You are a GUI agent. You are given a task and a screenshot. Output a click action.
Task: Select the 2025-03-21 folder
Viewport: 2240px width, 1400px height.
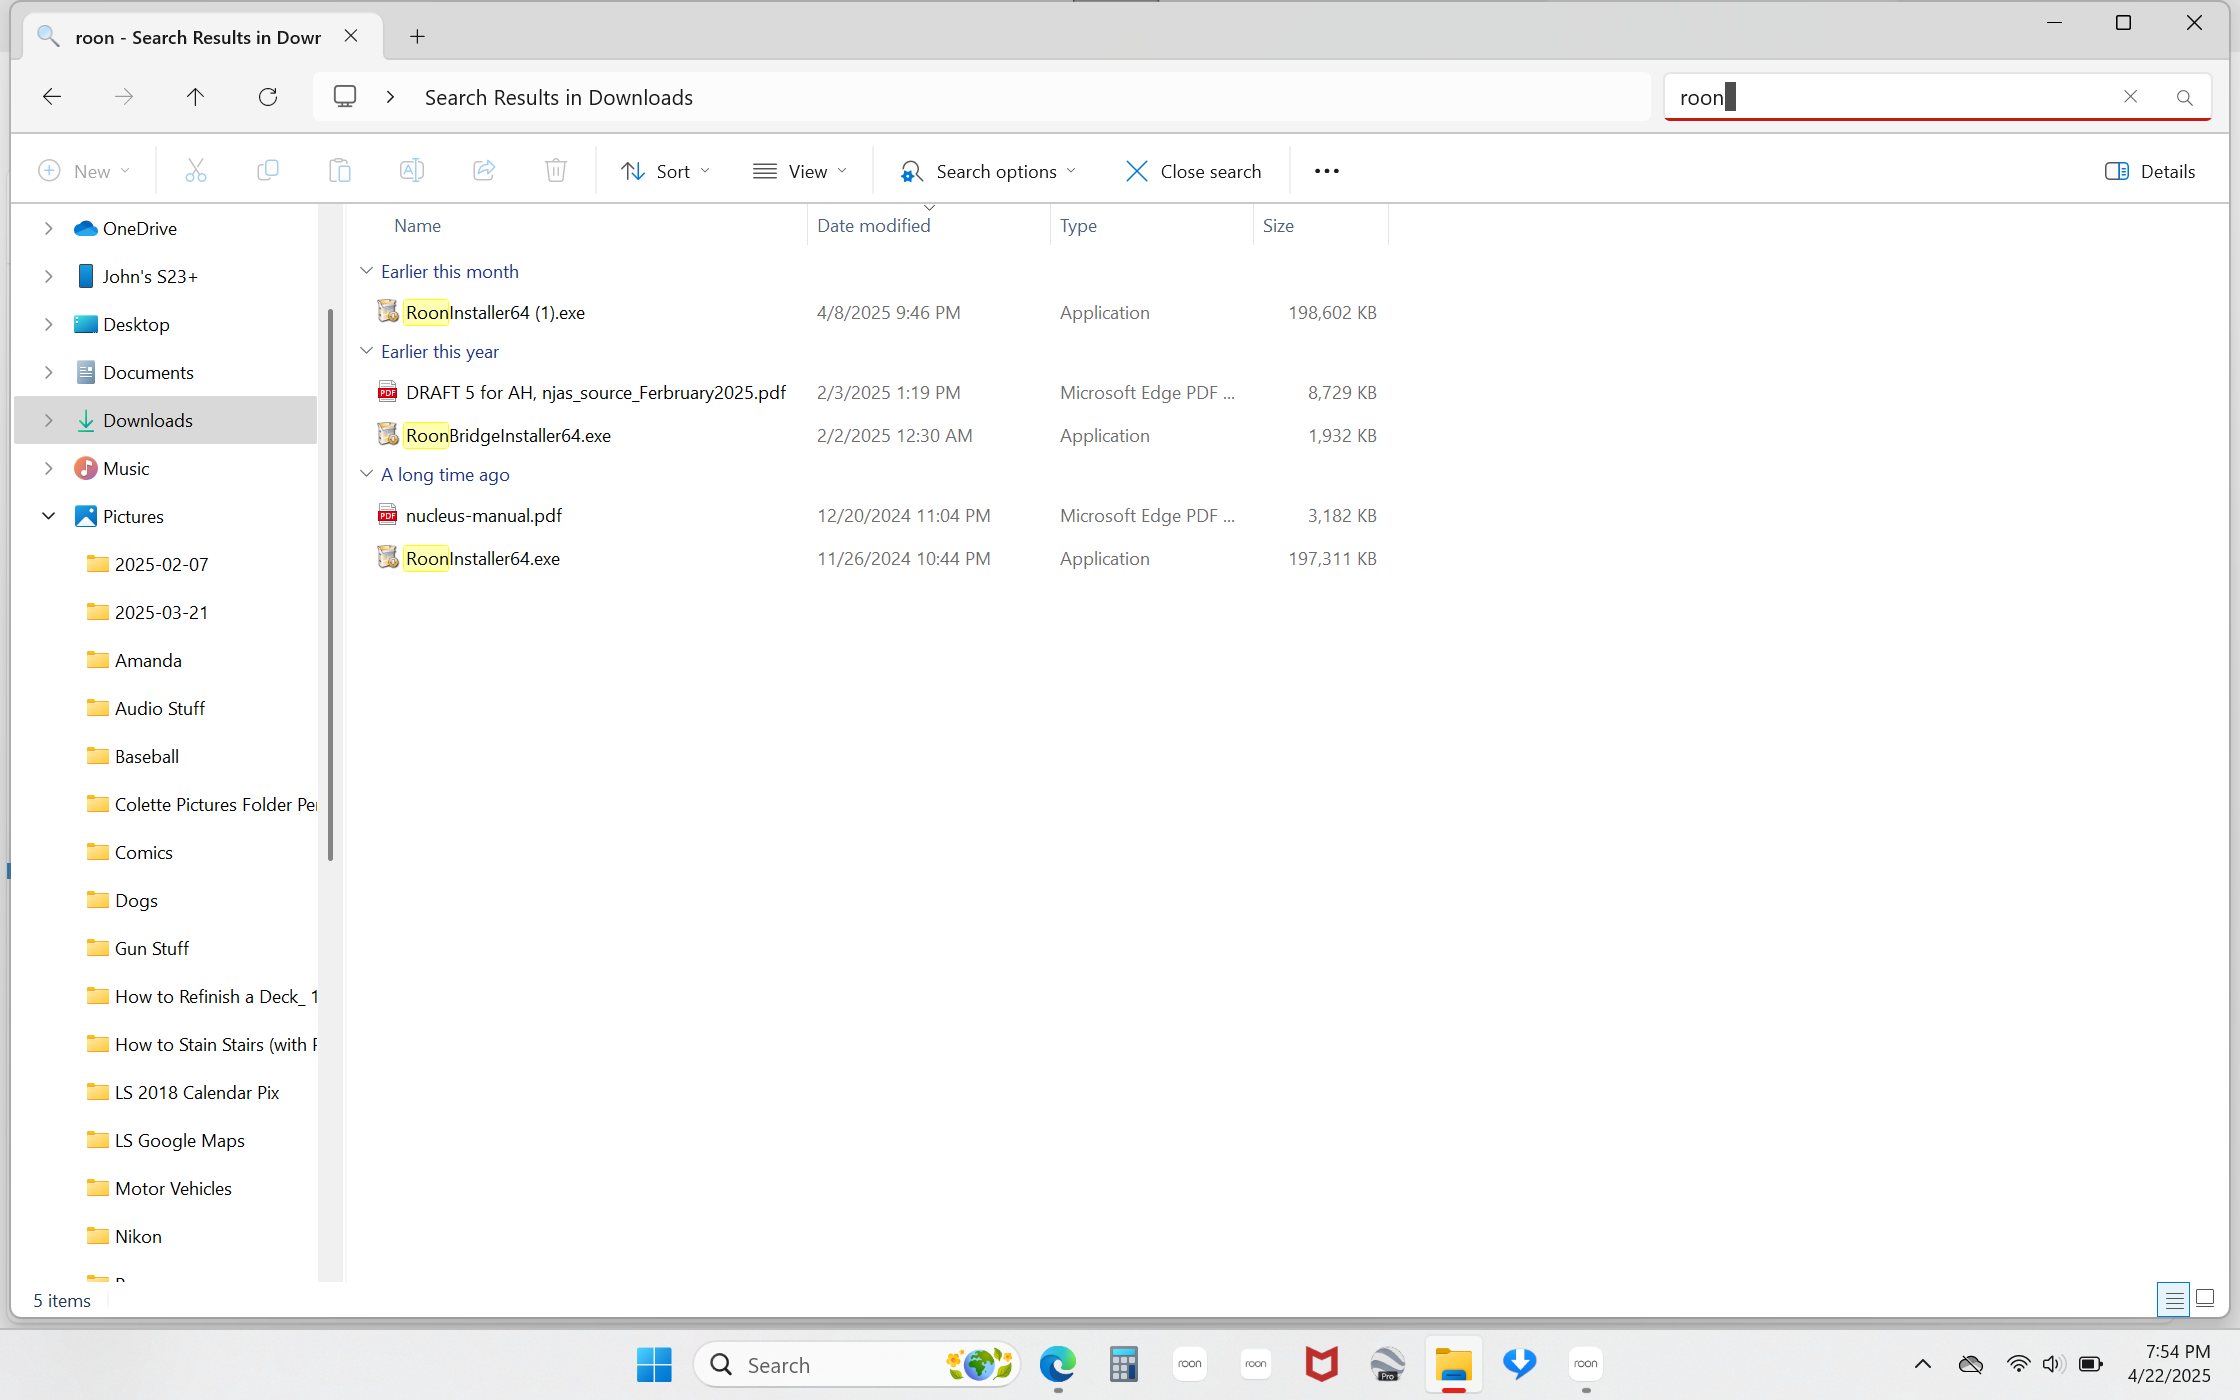(x=161, y=612)
